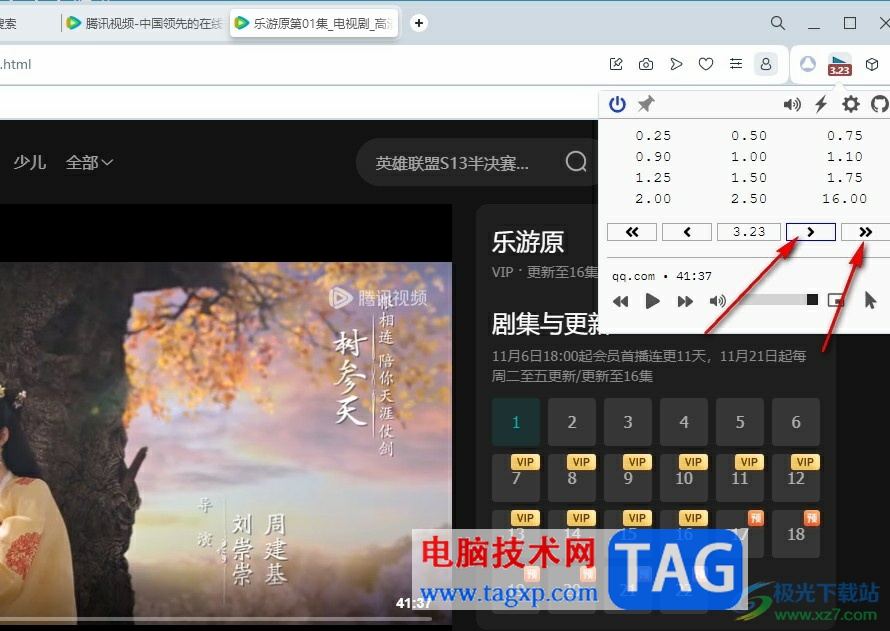Fast-forward video in popup controls
Image resolution: width=890 pixels, height=631 pixels.
685,301
